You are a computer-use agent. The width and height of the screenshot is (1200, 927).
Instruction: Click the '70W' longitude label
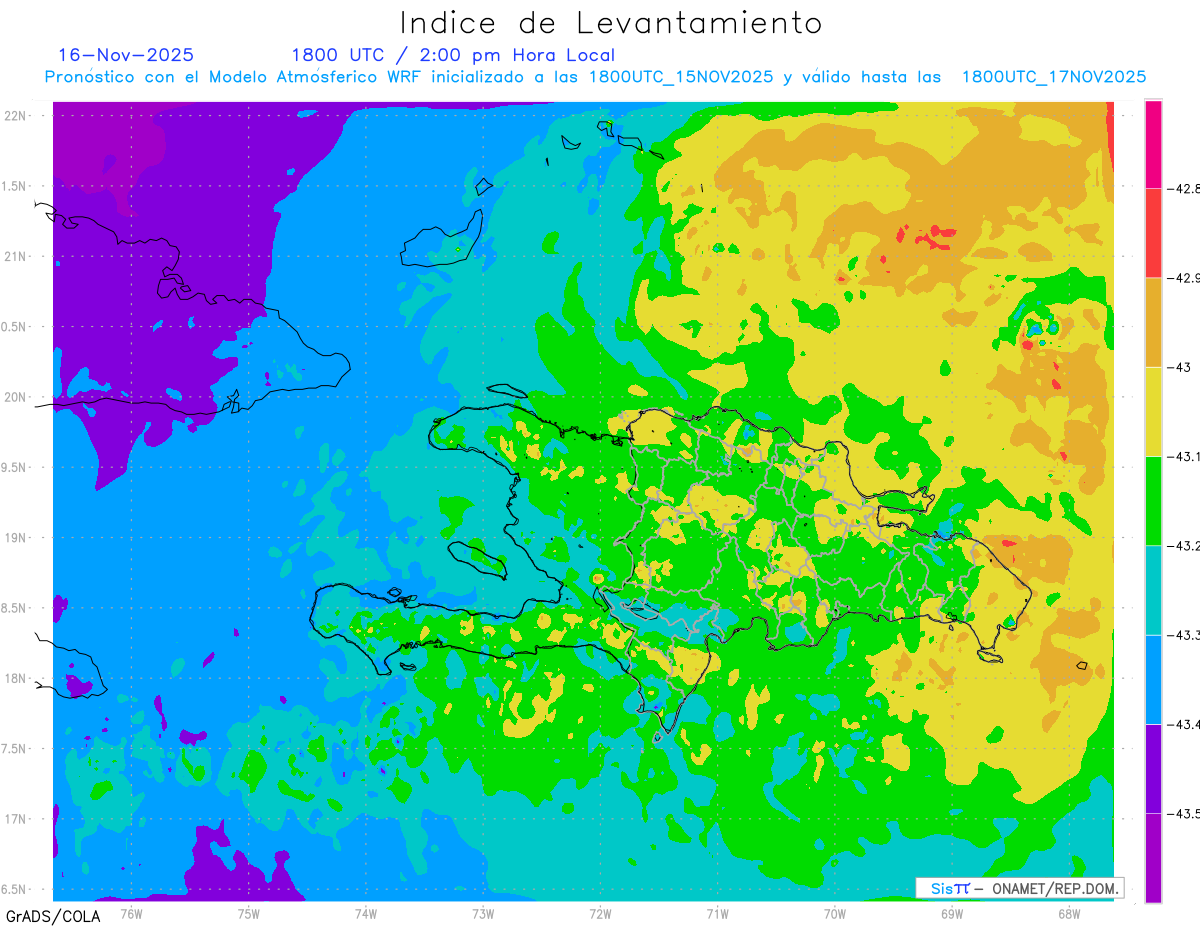835,913
